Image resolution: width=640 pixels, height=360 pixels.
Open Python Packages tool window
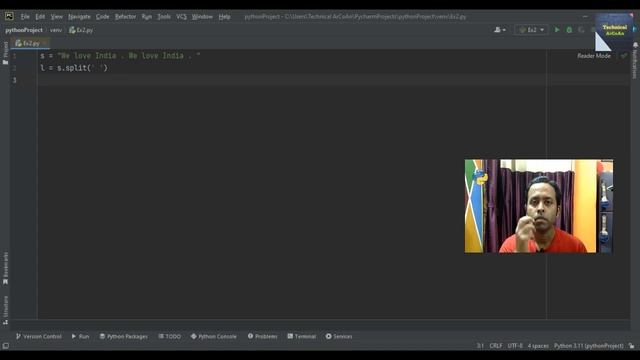click(x=124, y=336)
